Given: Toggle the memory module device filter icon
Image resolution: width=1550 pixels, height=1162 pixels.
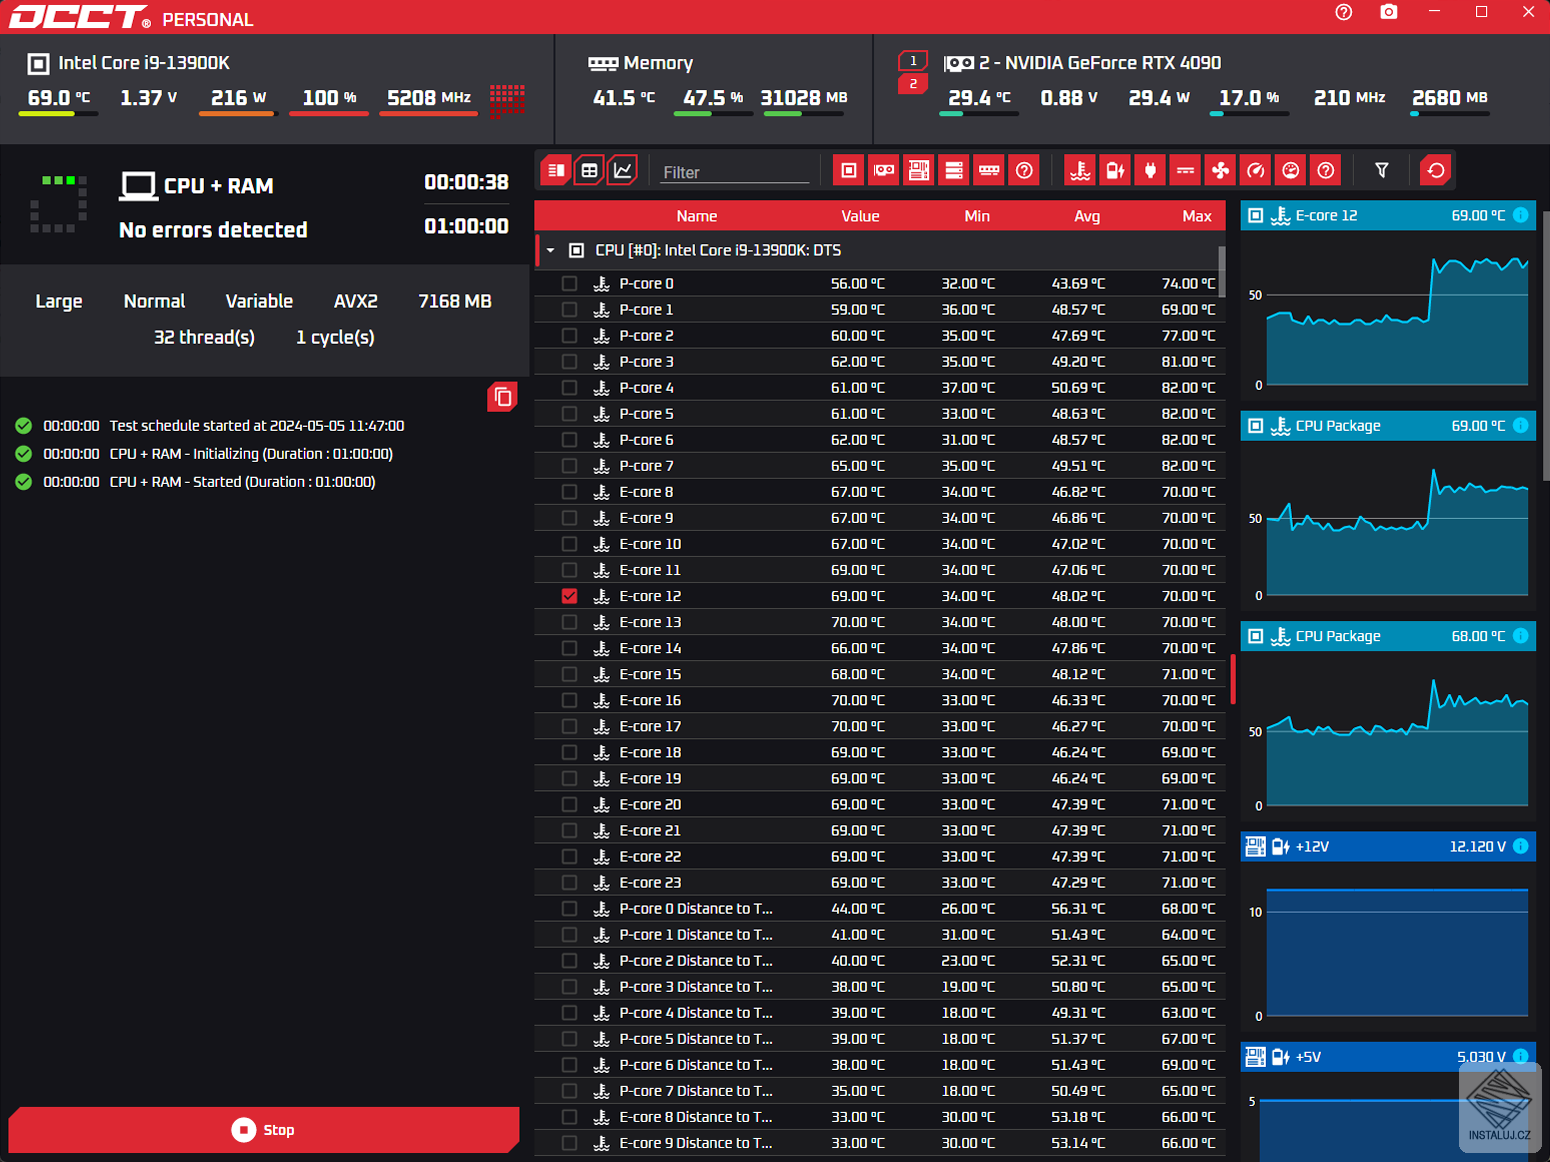Looking at the screenshot, I should [x=989, y=170].
